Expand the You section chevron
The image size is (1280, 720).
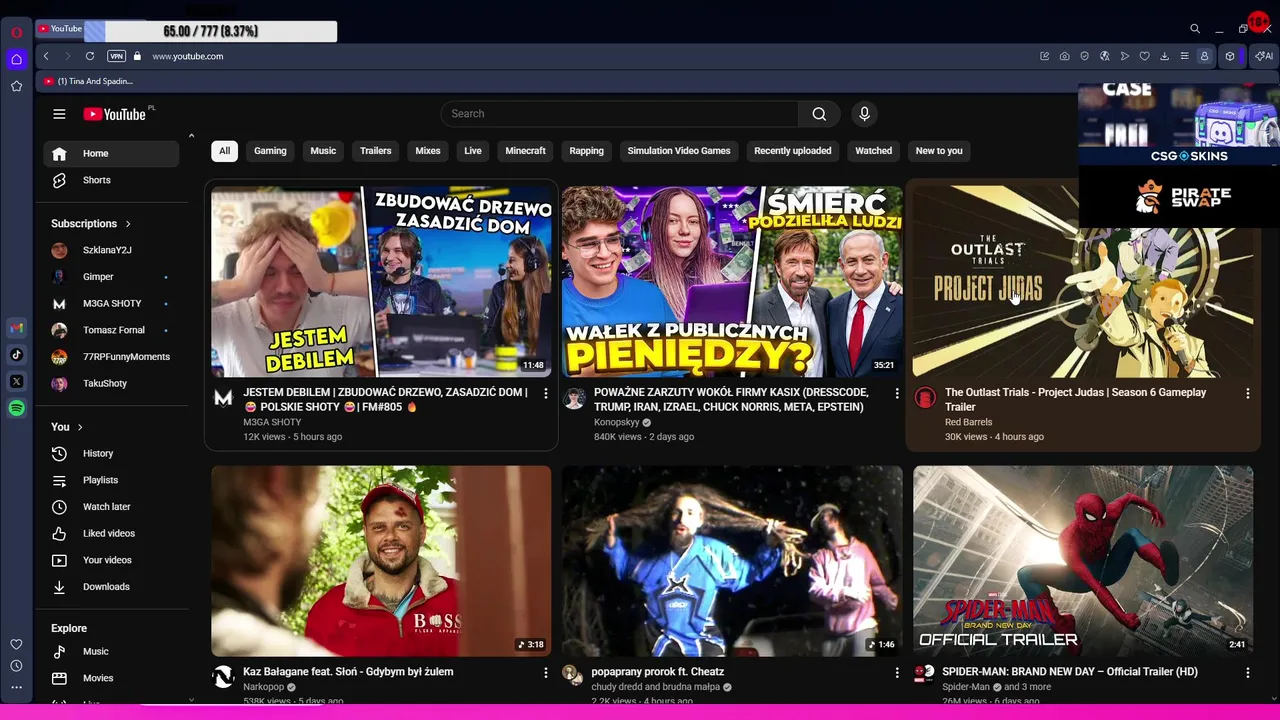(x=80, y=427)
